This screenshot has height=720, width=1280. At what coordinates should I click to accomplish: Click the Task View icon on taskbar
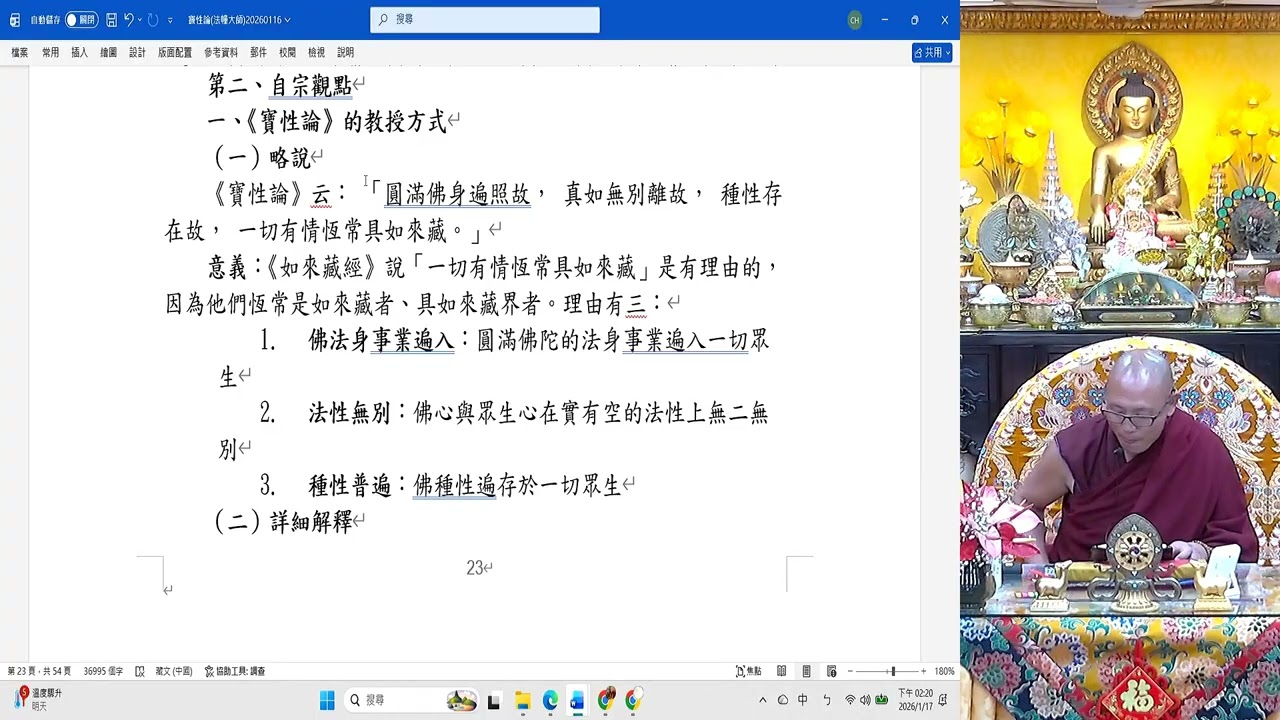point(493,700)
